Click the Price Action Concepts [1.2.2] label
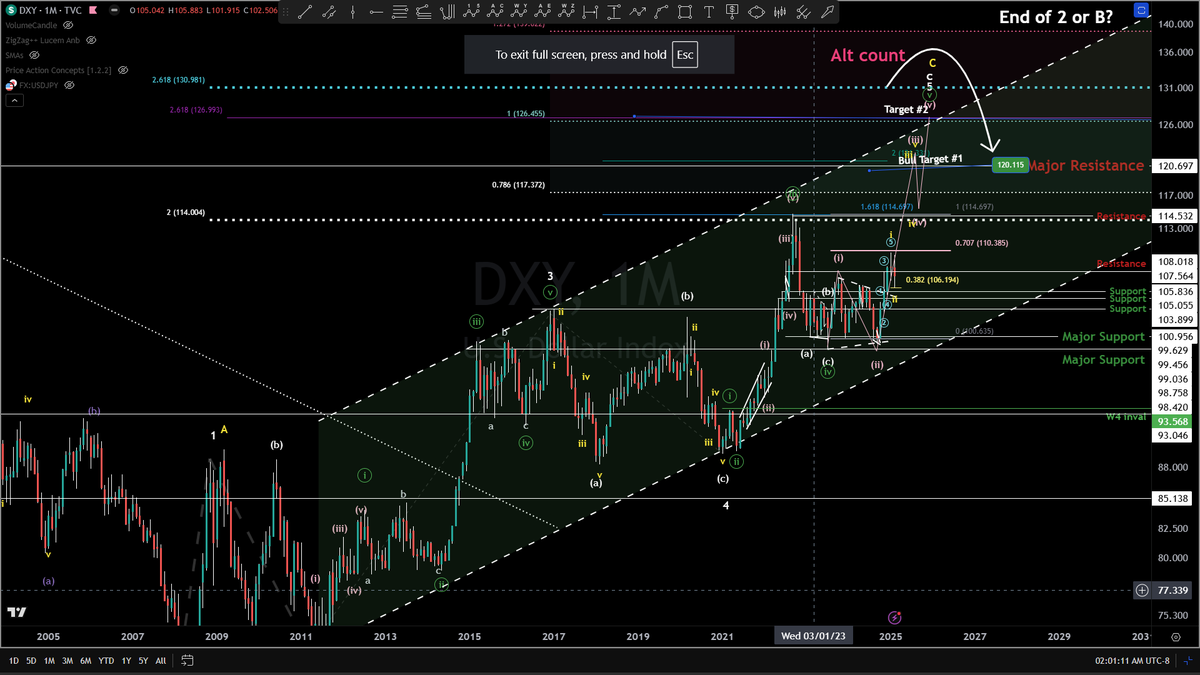Viewport: 1200px width, 675px height. 58,70
